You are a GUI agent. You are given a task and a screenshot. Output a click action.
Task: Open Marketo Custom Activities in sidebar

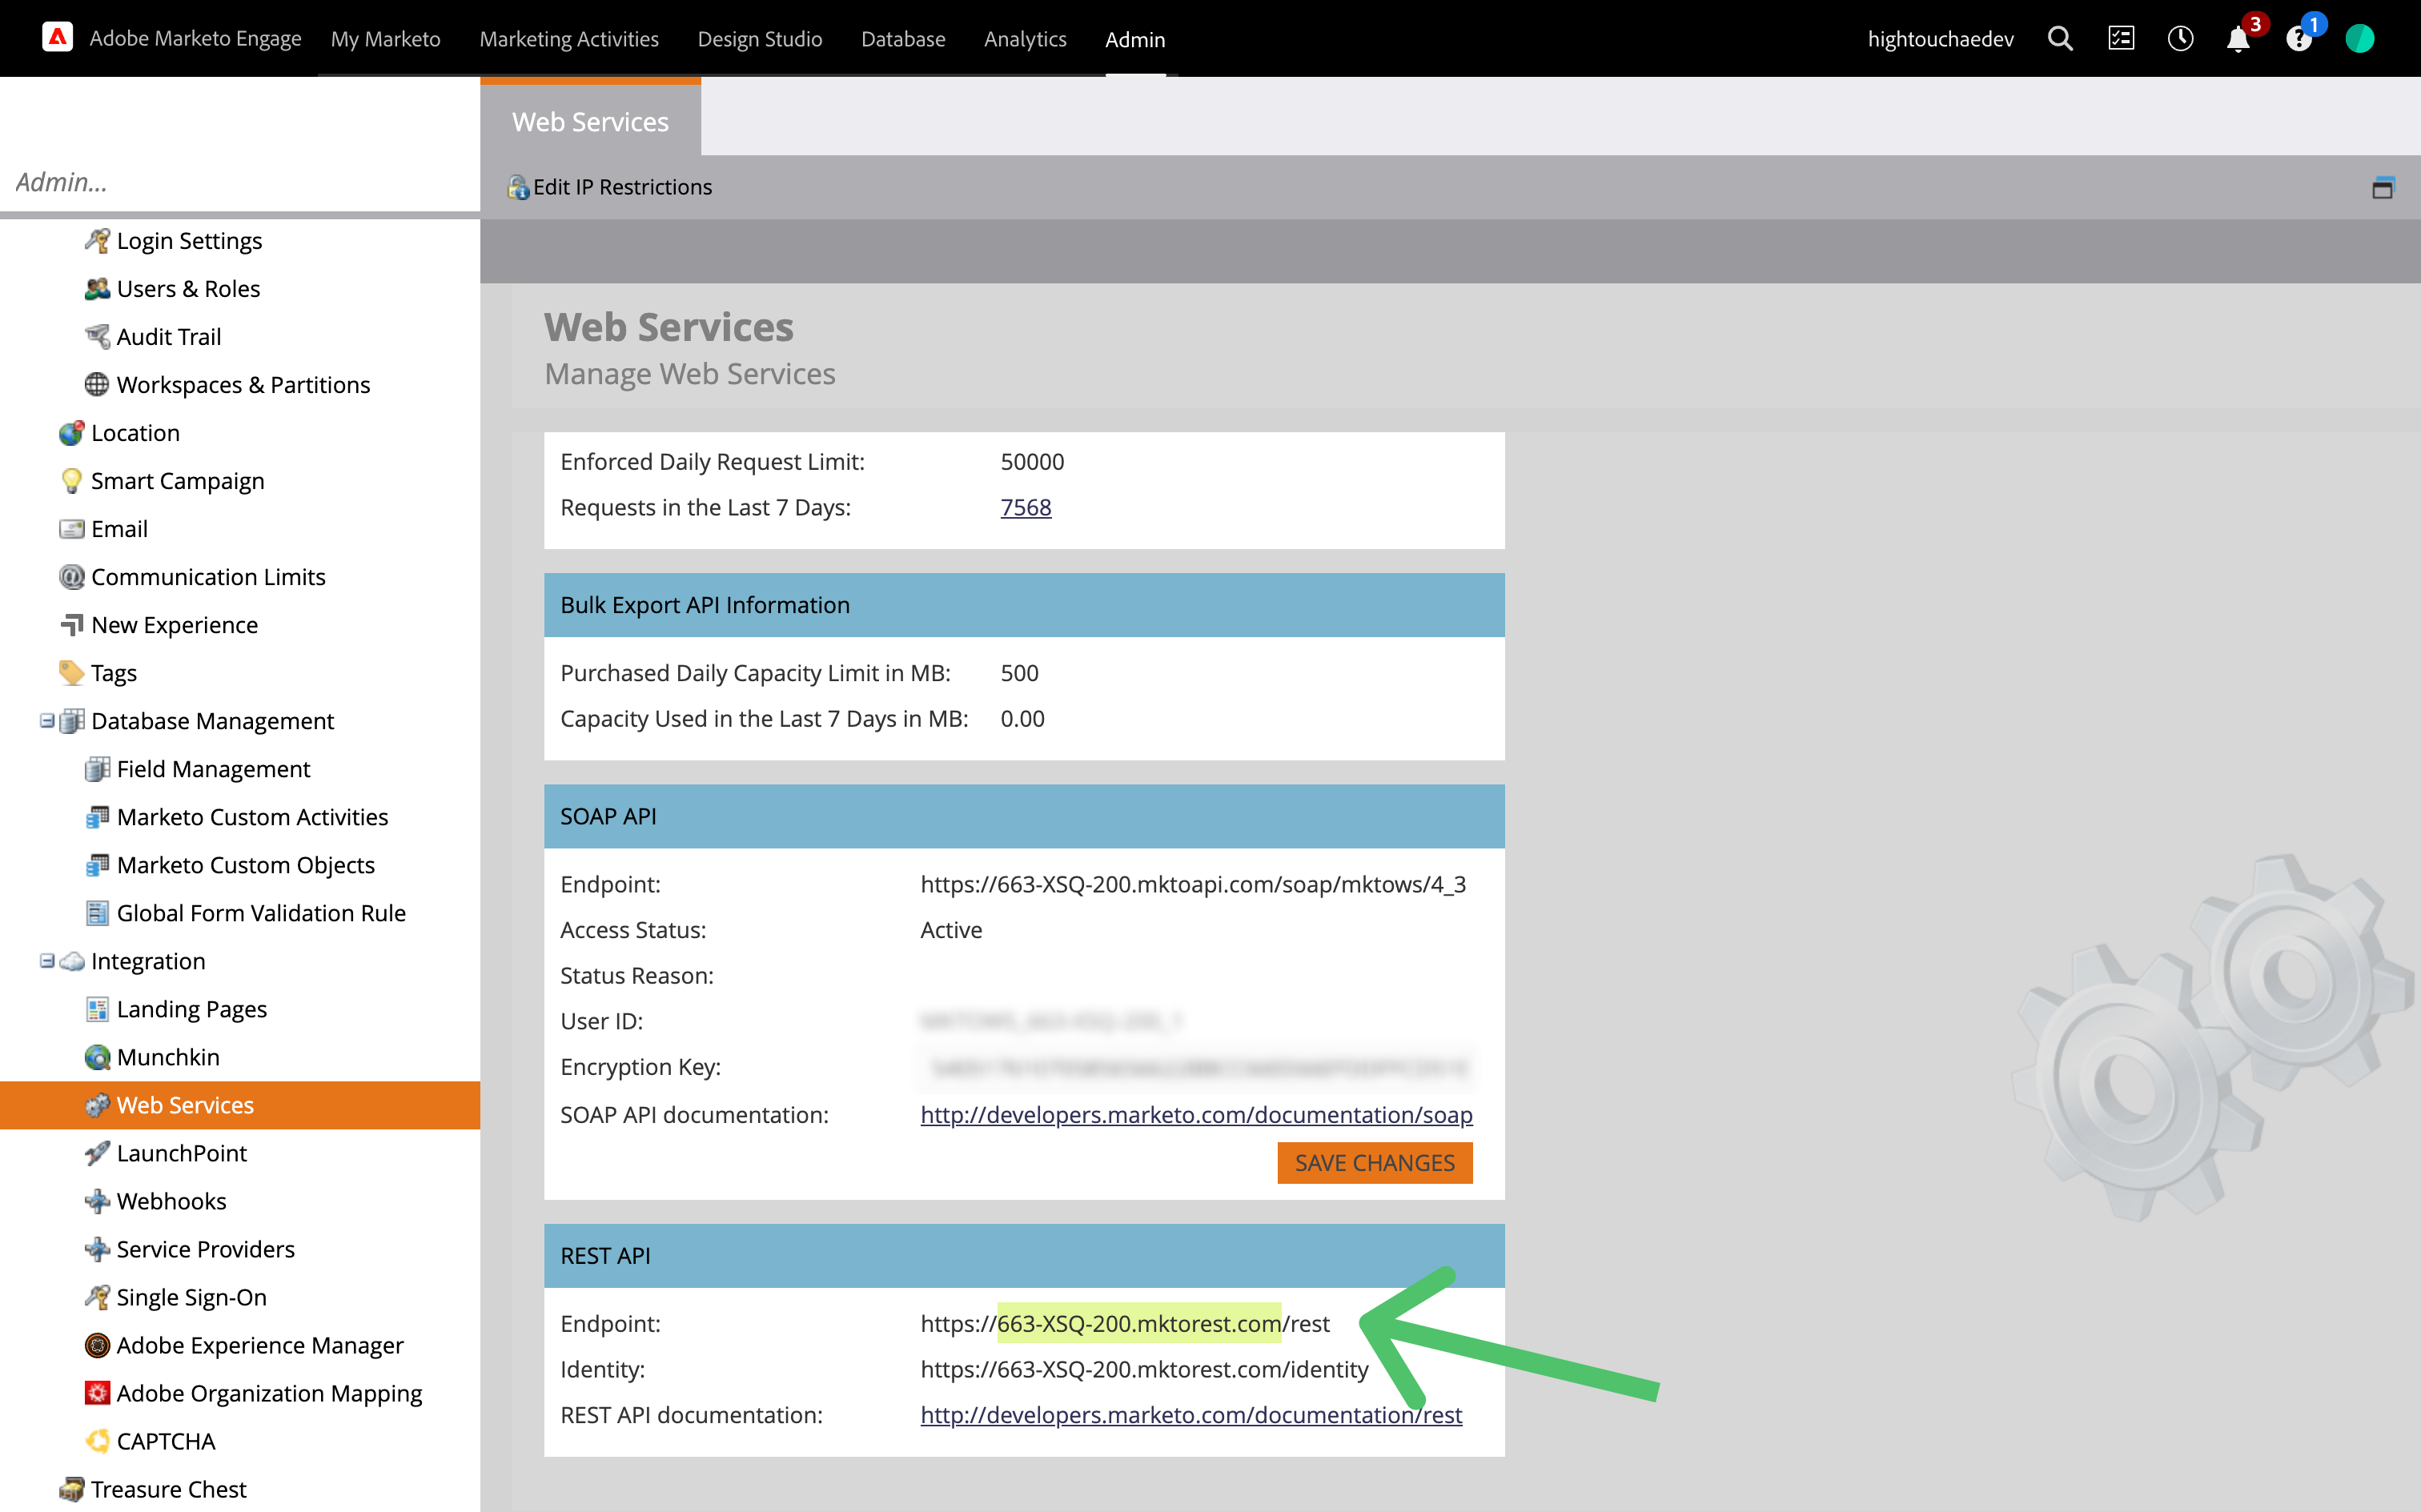pyautogui.click(x=252, y=817)
